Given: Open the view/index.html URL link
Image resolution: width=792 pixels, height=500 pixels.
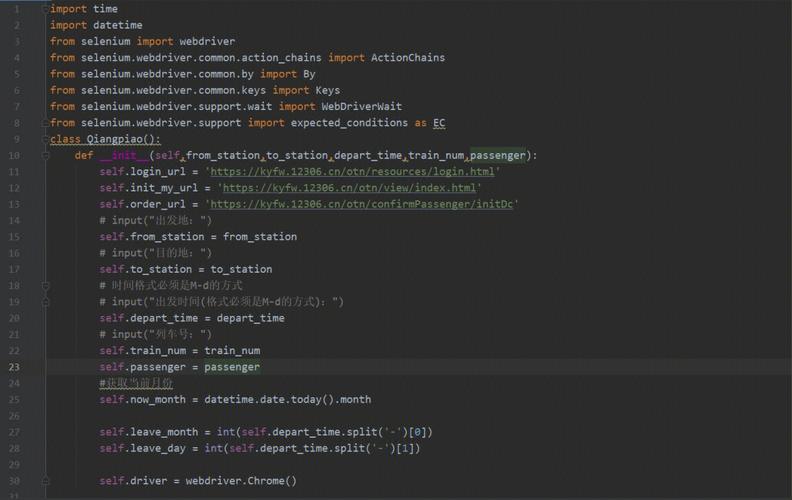Looking at the screenshot, I should pyautogui.click(x=349, y=188).
